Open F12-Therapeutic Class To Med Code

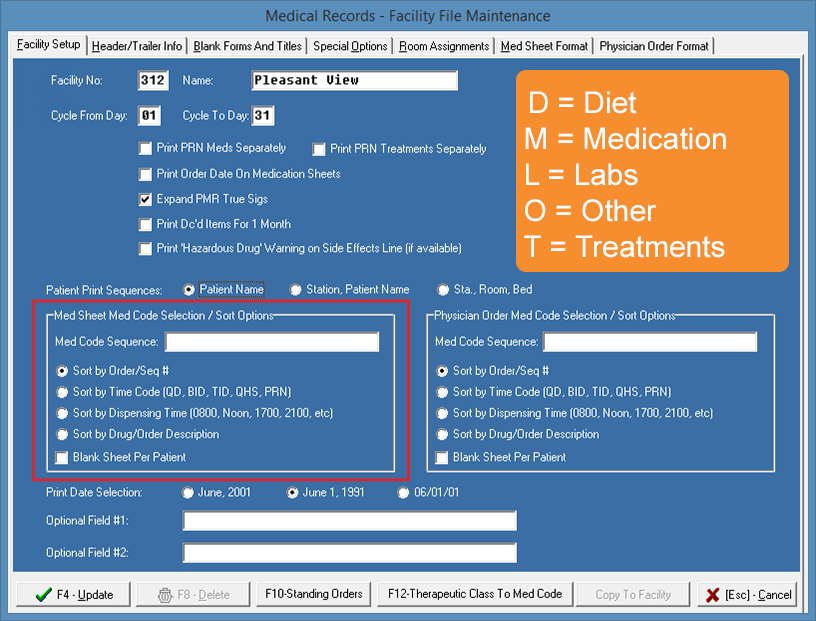point(475,594)
